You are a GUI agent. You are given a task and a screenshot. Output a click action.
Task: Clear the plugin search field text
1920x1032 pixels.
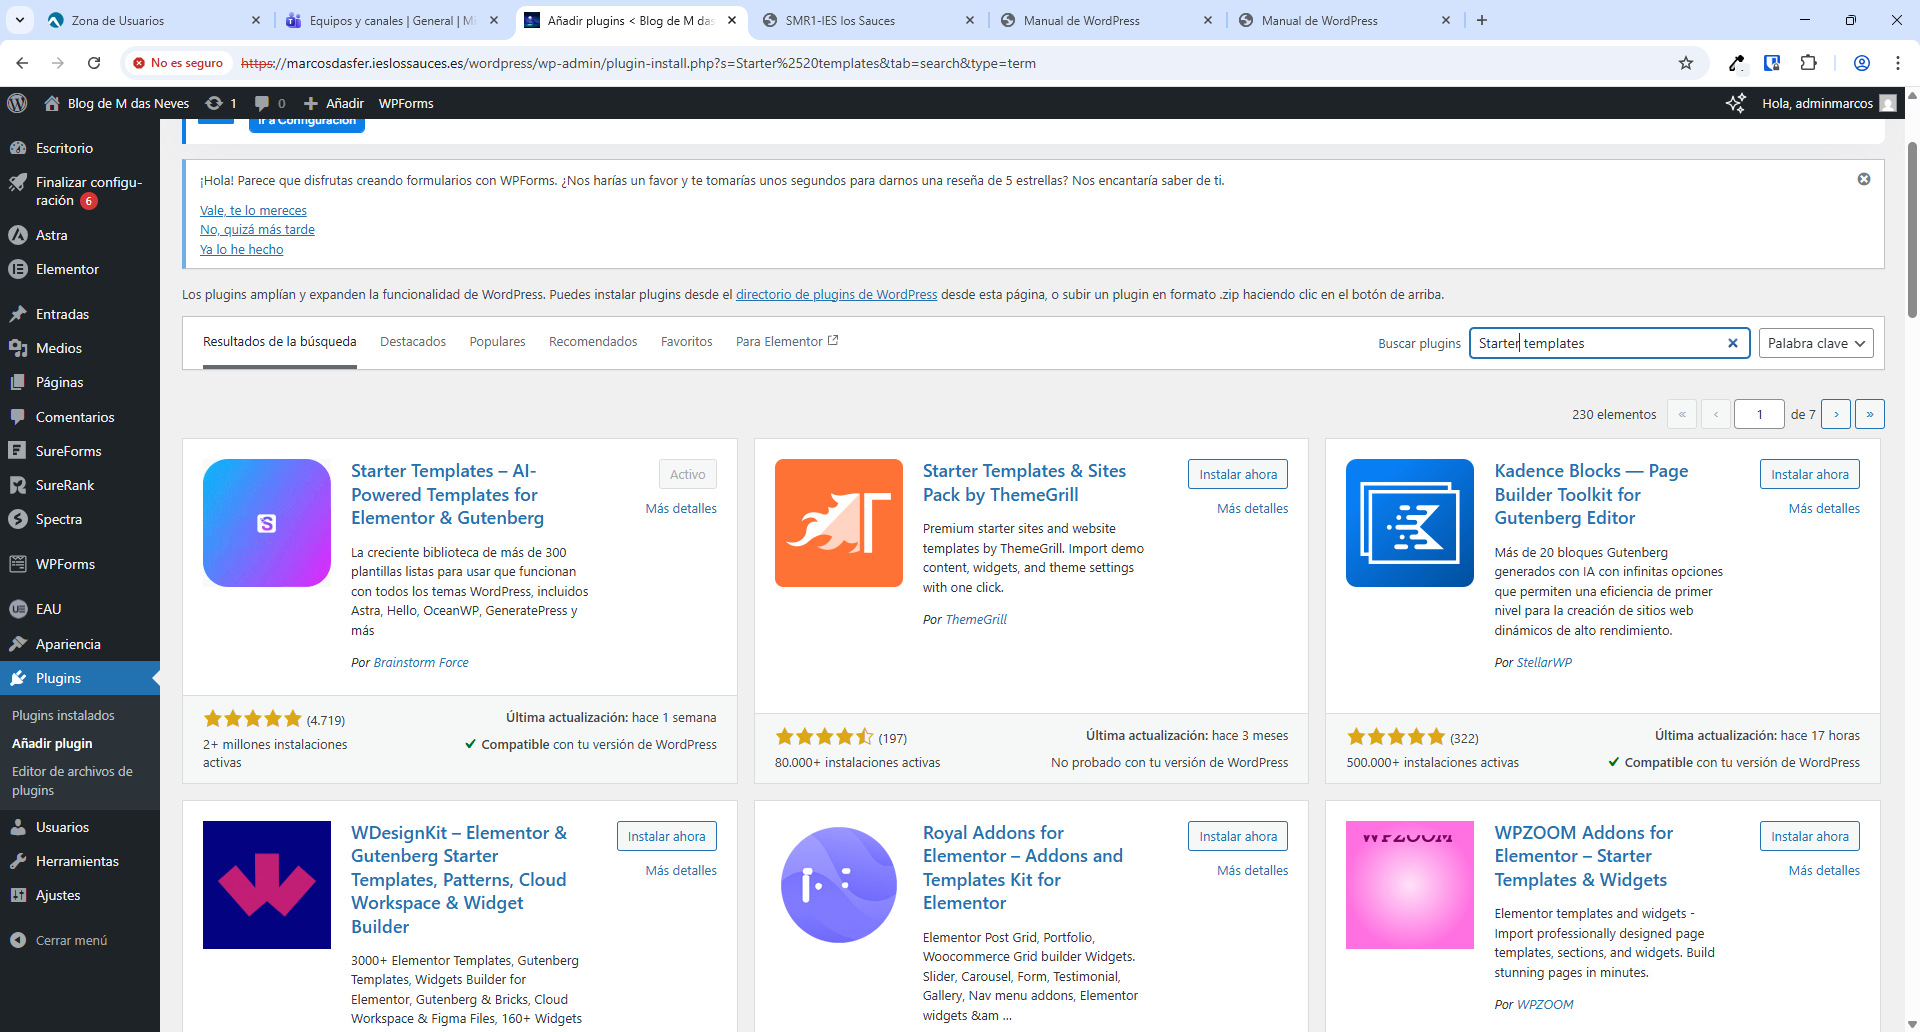pos(1733,343)
